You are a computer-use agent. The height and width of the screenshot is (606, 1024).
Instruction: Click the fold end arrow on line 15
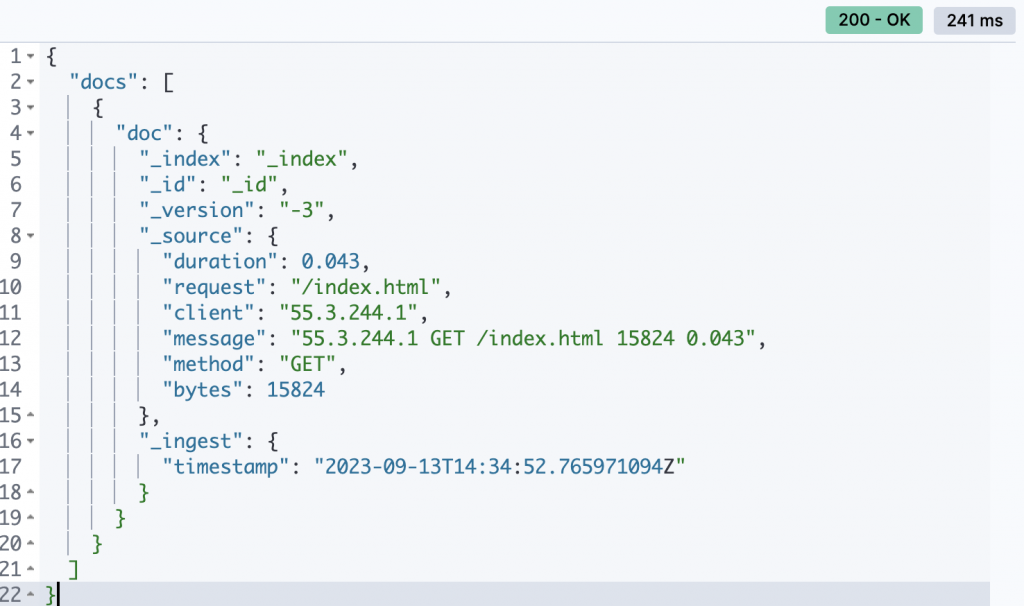(31, 415)
